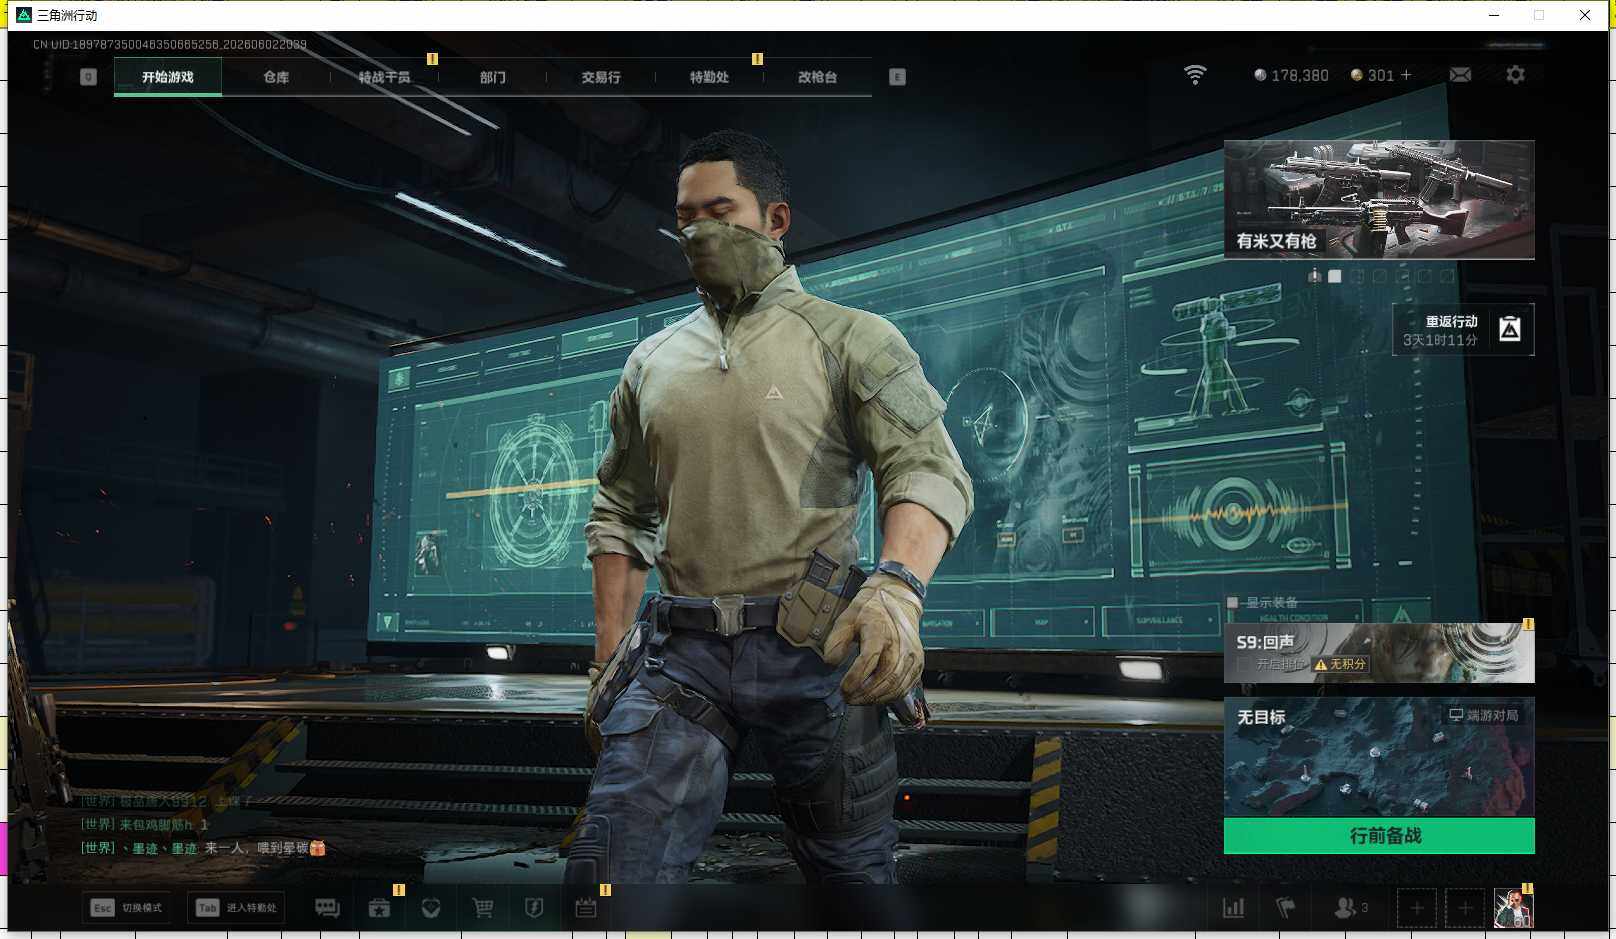Switch to the 特勤处 tab
1616x939 pixels.
709,77
